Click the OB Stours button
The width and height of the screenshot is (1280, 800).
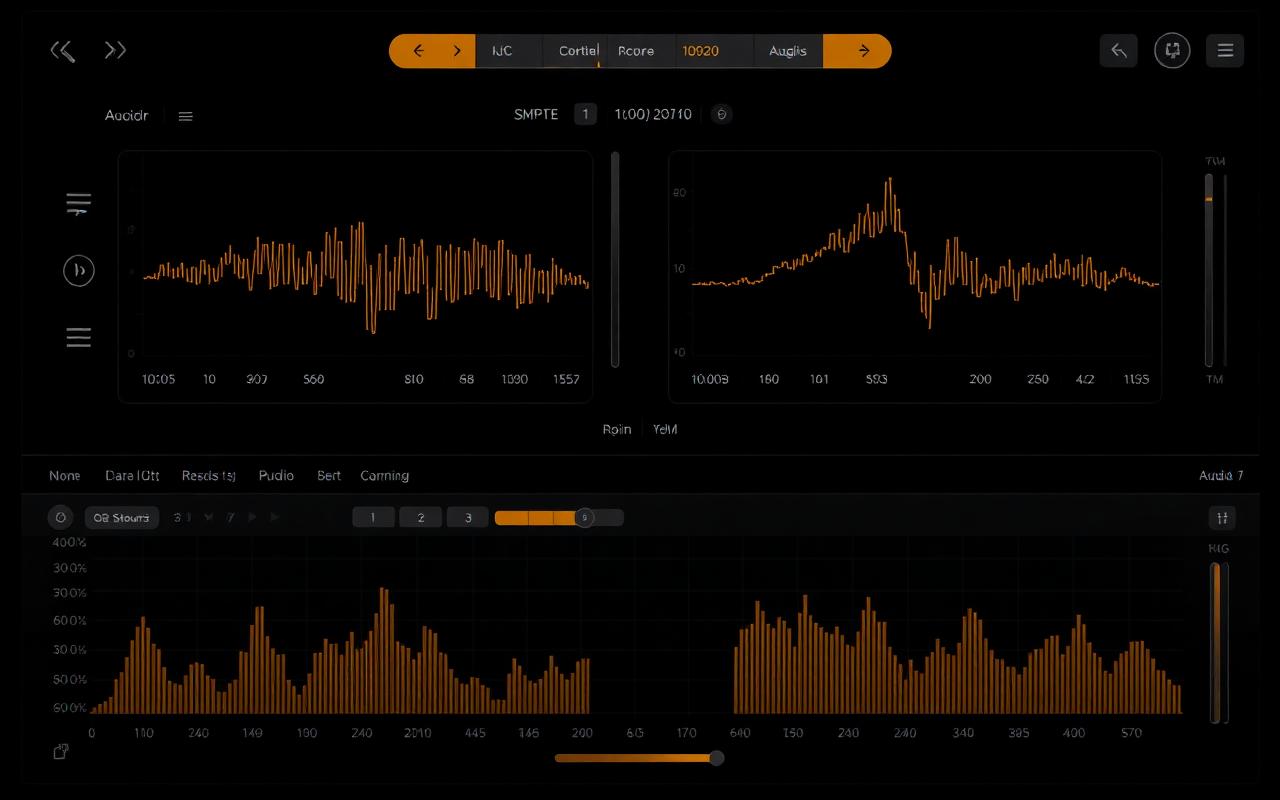point(122,517)
